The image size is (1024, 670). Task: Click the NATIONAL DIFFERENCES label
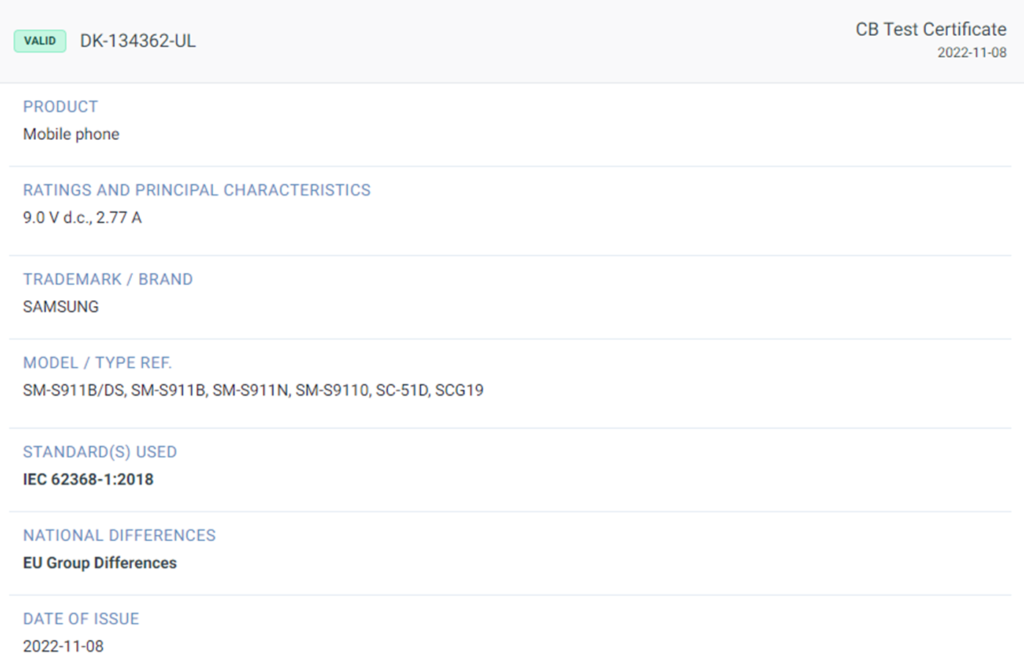[x=119, y=535]
